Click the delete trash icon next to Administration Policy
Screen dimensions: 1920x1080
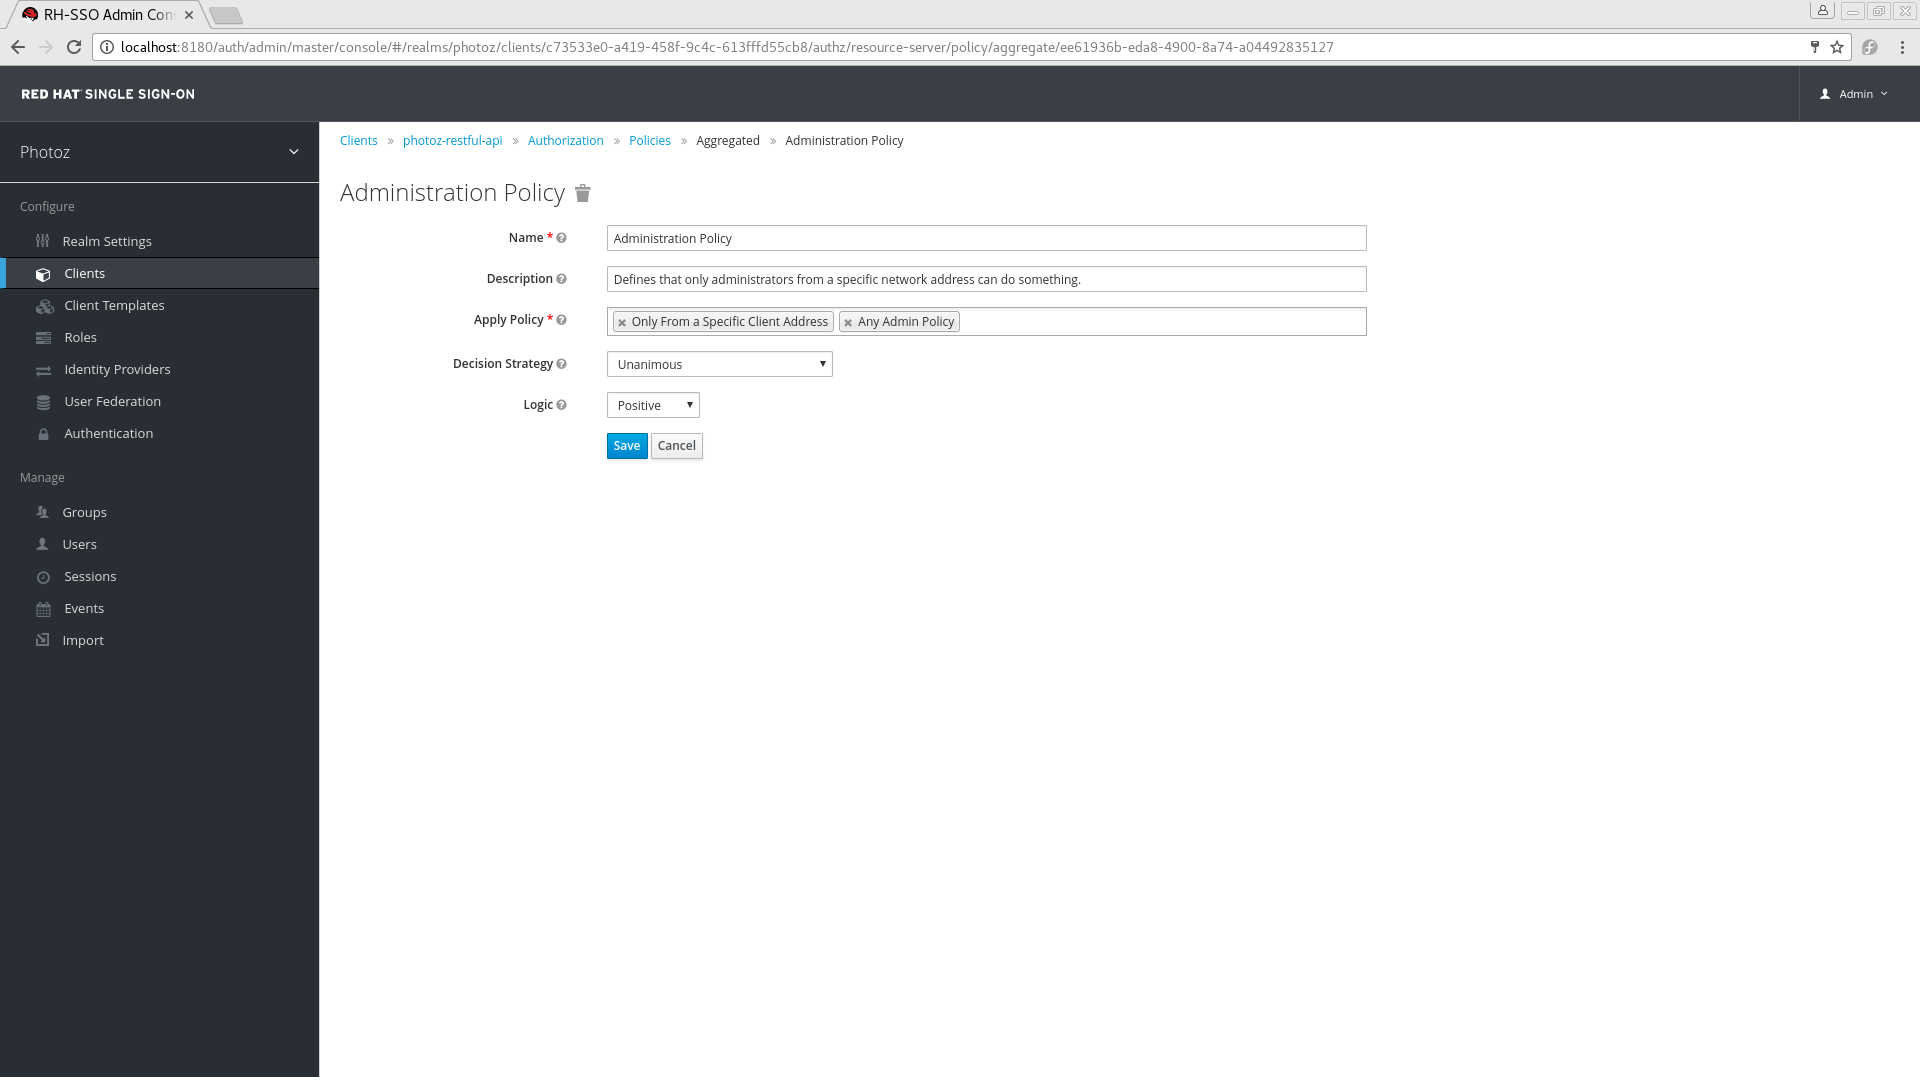tap(582, 194)
